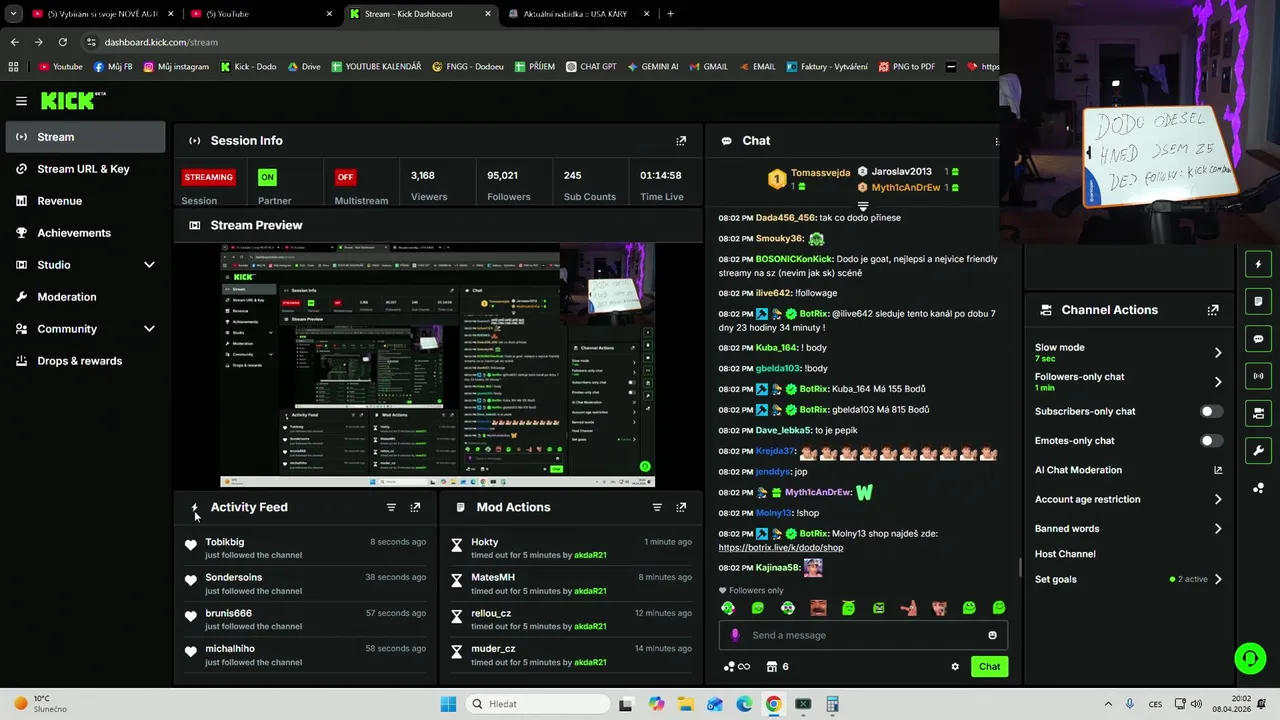Click the Windows taskbar Hledat search box
The image size is (1280, 720).
537,704
